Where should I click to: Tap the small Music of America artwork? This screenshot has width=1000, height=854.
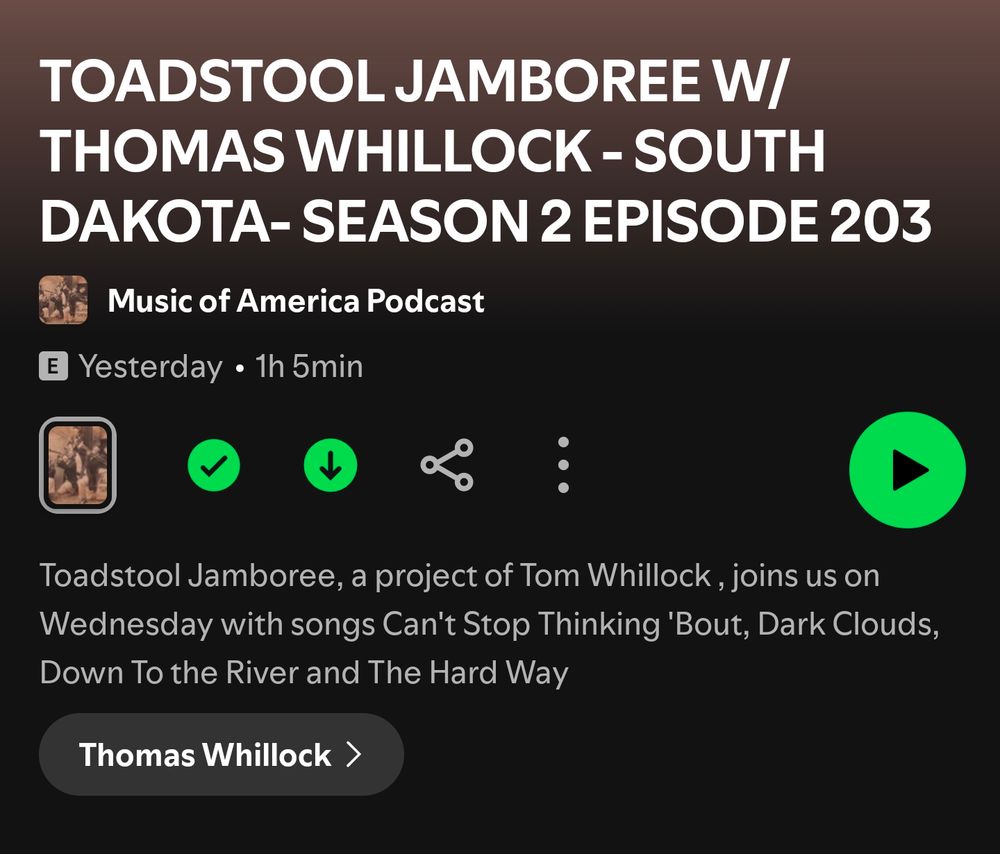click(63, 300)
